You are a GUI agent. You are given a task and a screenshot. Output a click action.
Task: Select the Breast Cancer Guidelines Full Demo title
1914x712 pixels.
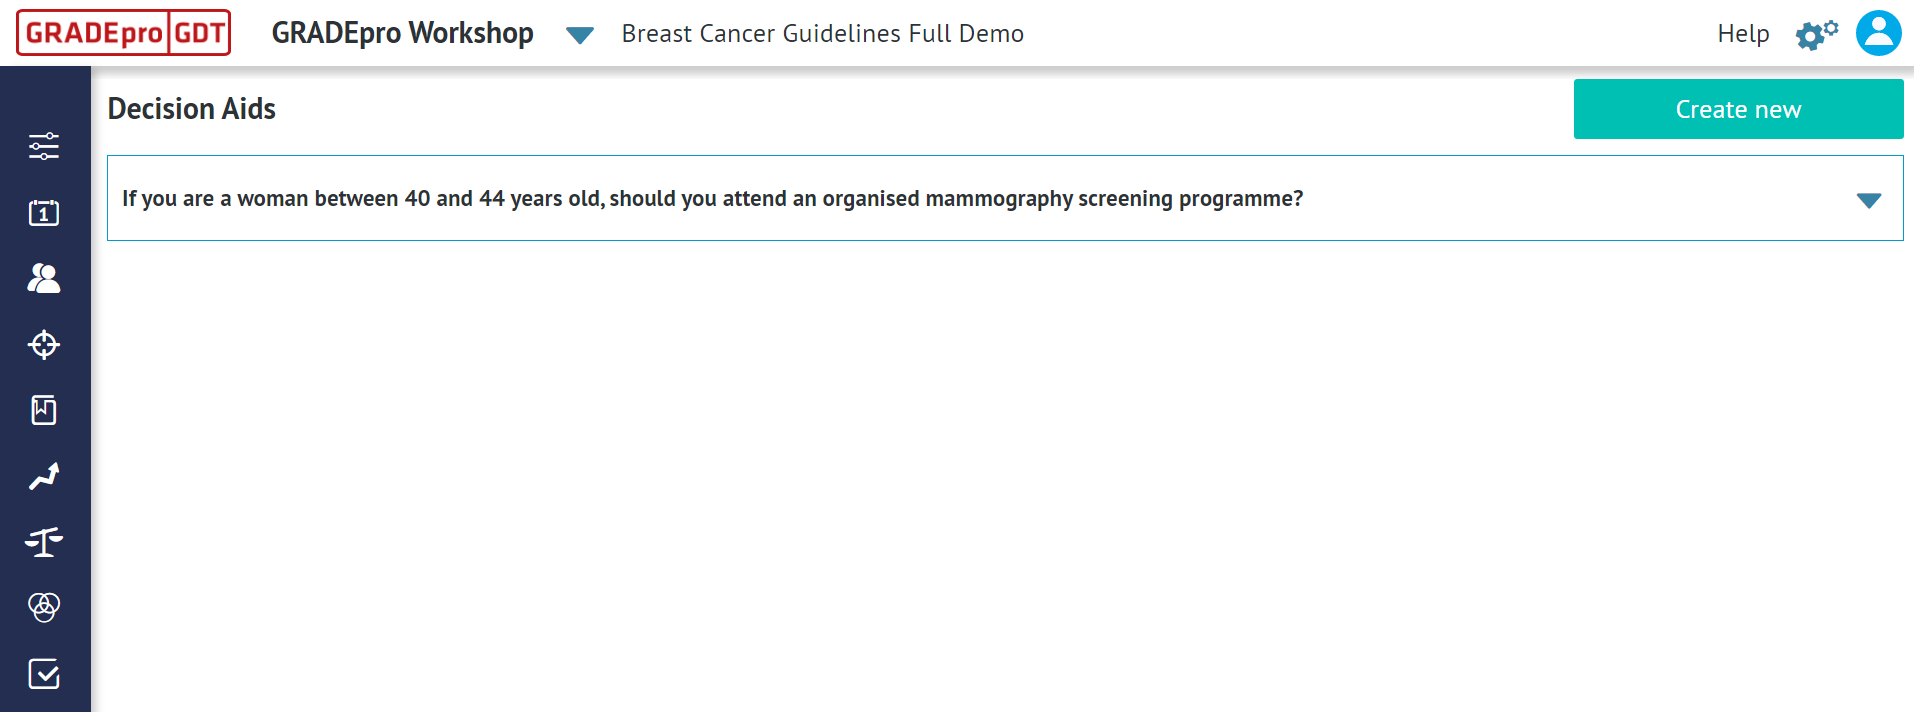(x=822, y=33)
